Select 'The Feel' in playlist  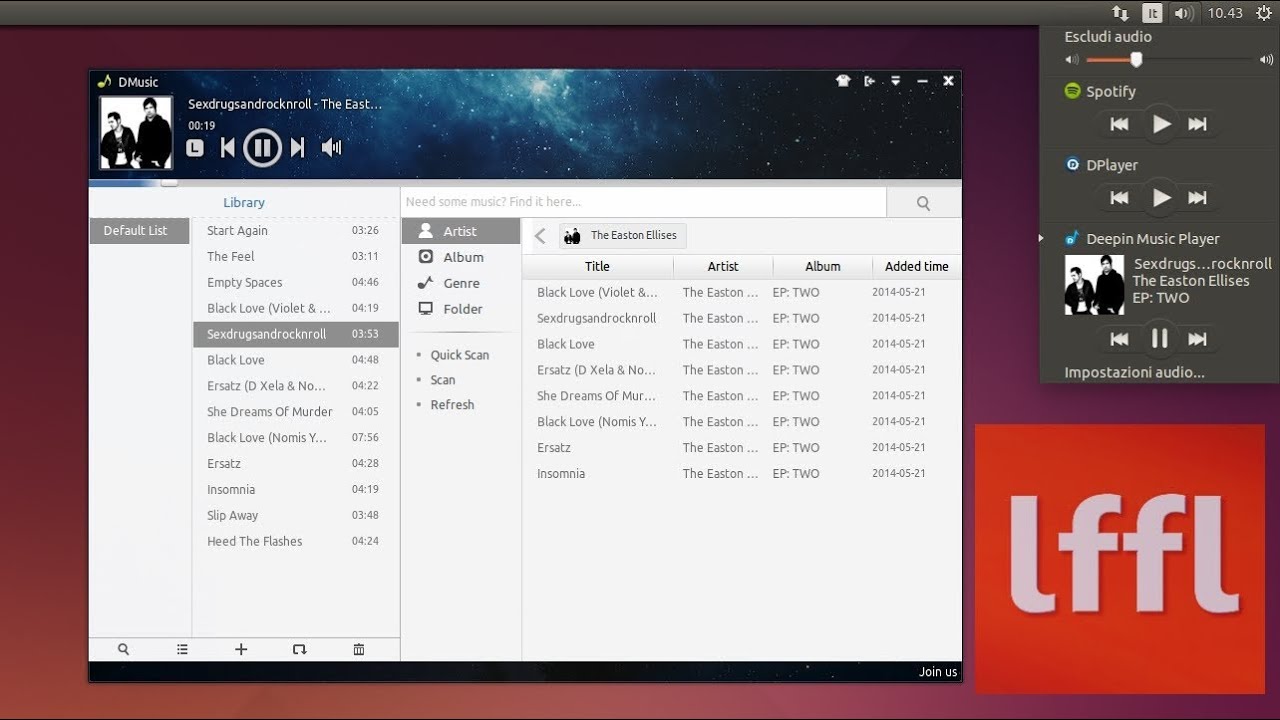coord(296,256)
